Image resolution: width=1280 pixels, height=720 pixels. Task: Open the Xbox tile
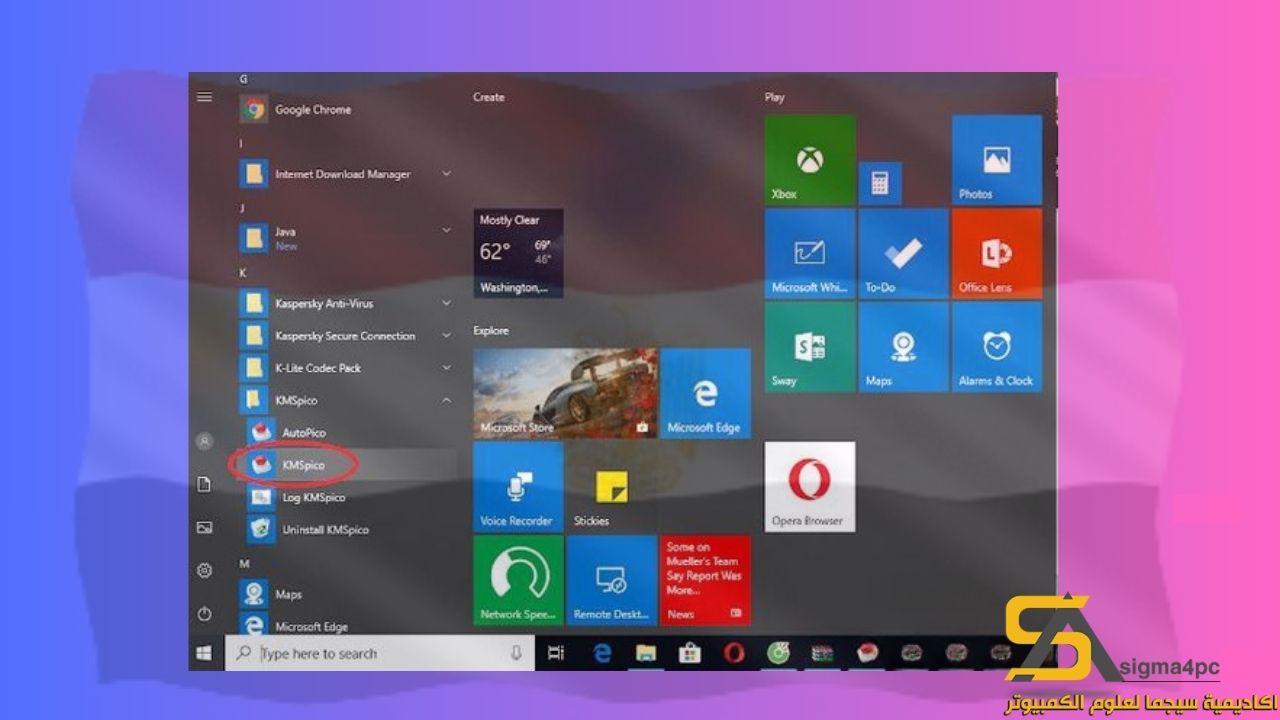pyautogui.click(x=810, y=160)
